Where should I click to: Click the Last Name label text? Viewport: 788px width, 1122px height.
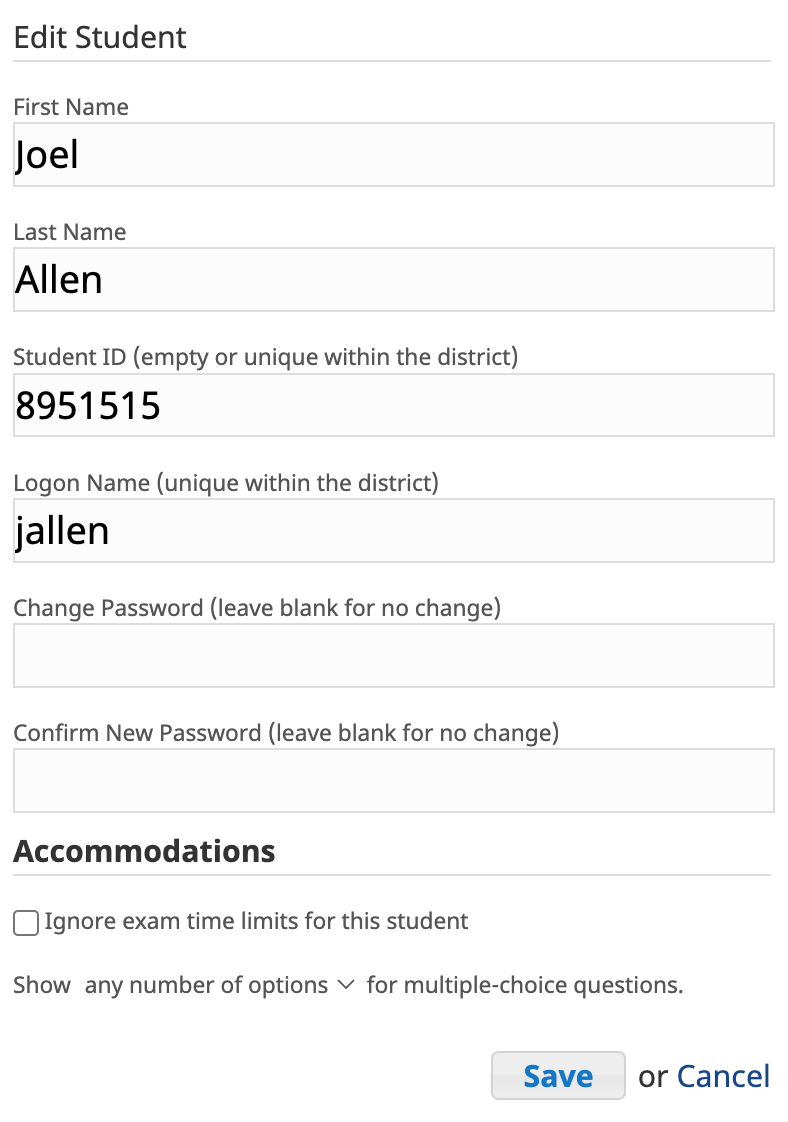click(69, 233)
